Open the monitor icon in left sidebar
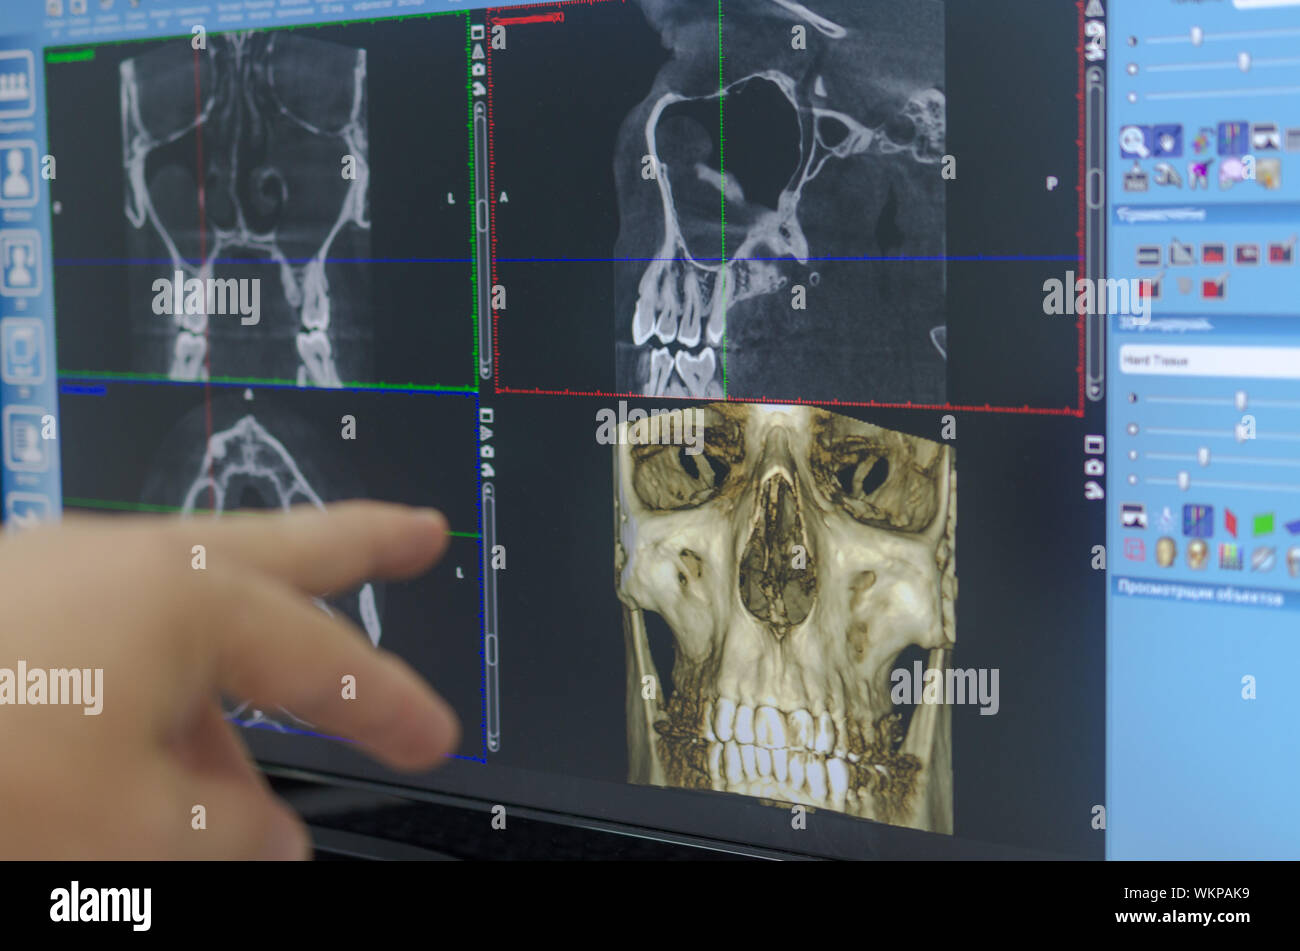 click(22, 351)
